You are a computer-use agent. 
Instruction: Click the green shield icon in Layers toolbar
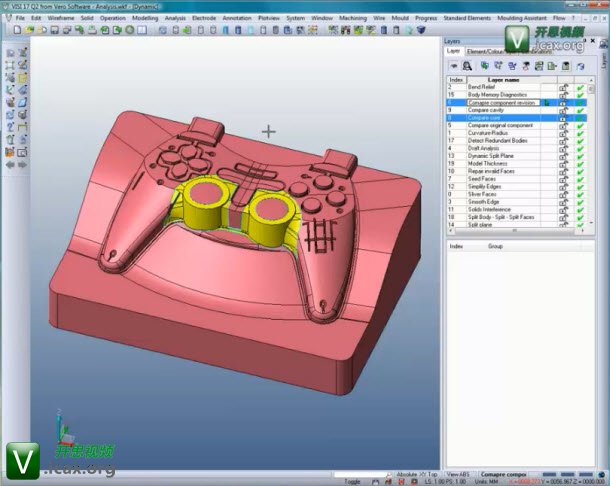click(x=484, y=66)
